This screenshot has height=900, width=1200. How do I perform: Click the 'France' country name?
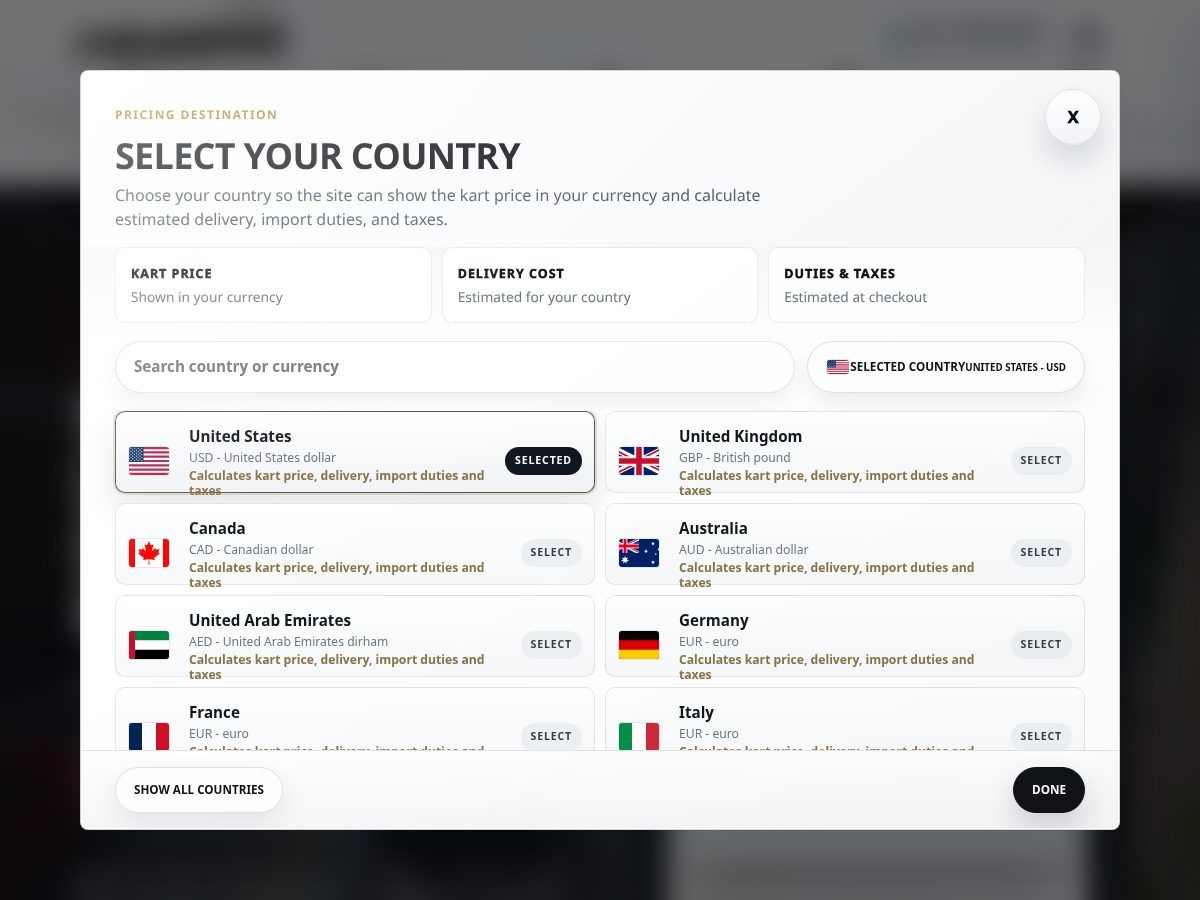click(214, 712)
